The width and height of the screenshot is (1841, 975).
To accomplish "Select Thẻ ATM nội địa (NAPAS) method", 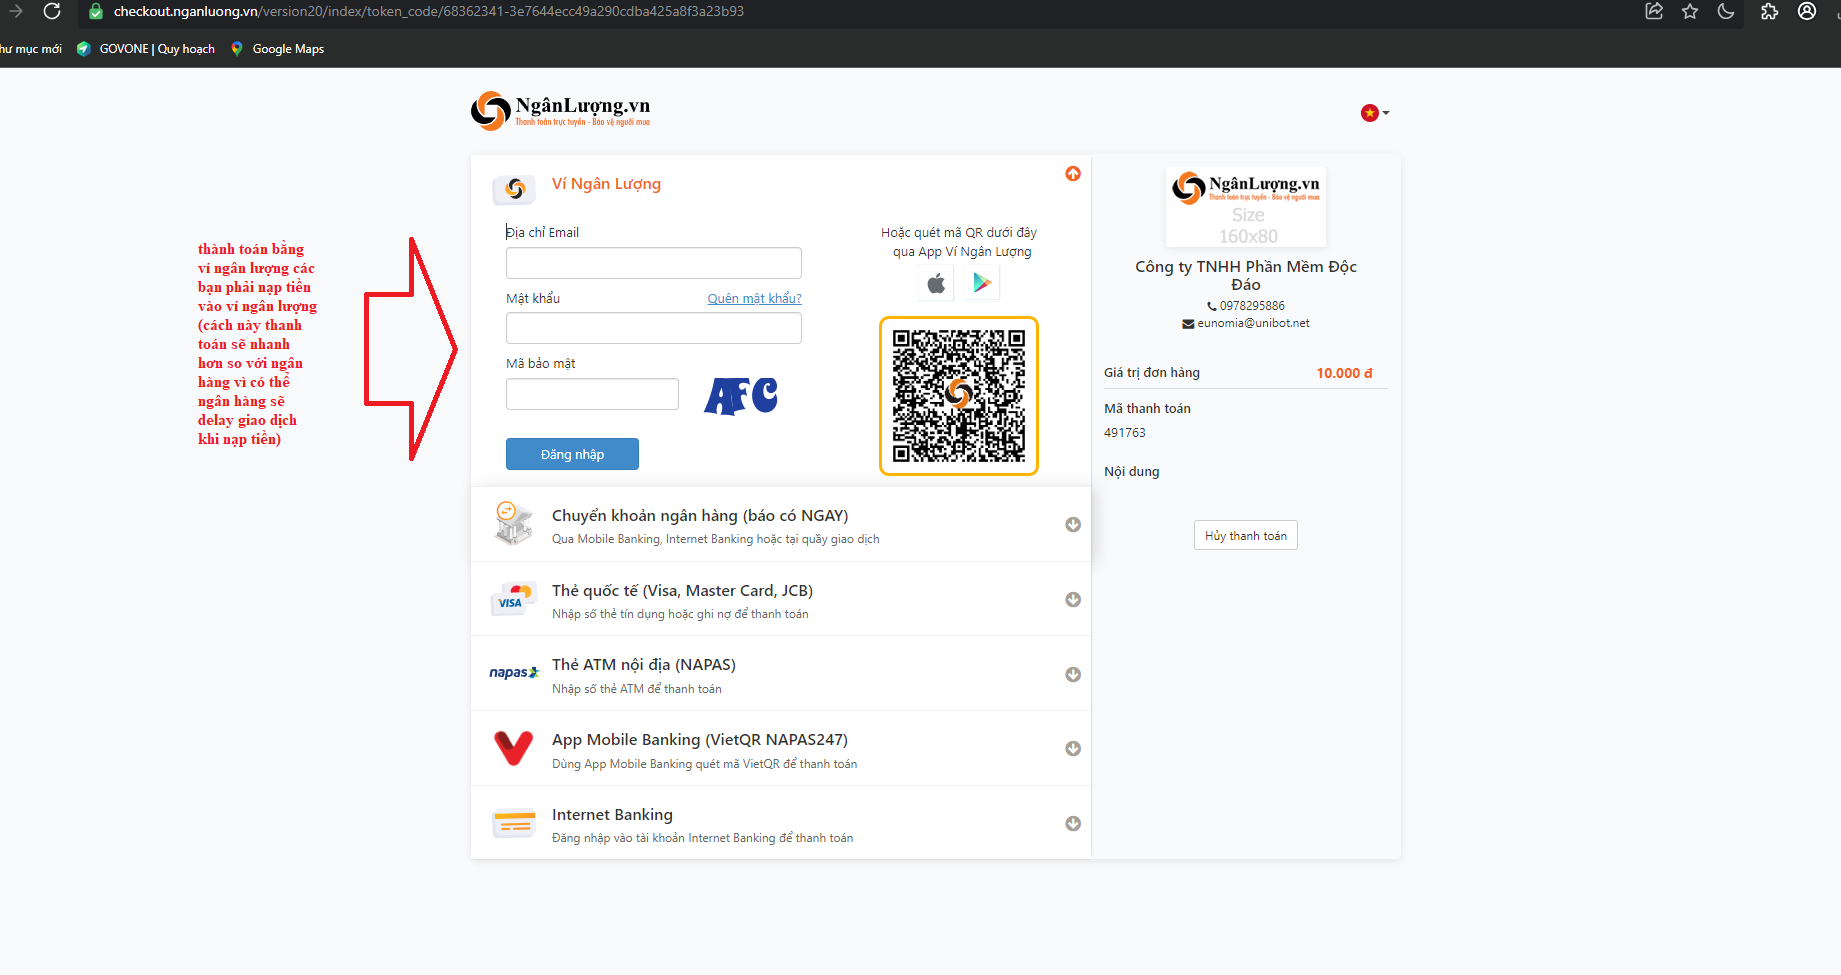I will (x=780, y=674).
